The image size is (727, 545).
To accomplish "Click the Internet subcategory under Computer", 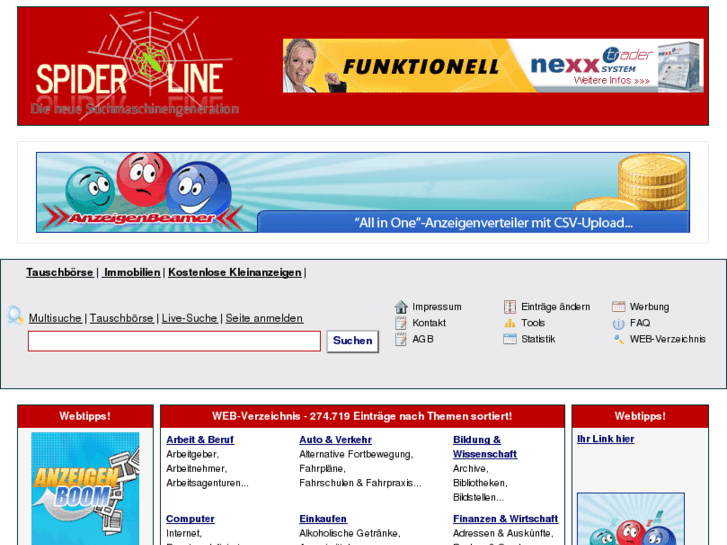I will tap(183, 533).
